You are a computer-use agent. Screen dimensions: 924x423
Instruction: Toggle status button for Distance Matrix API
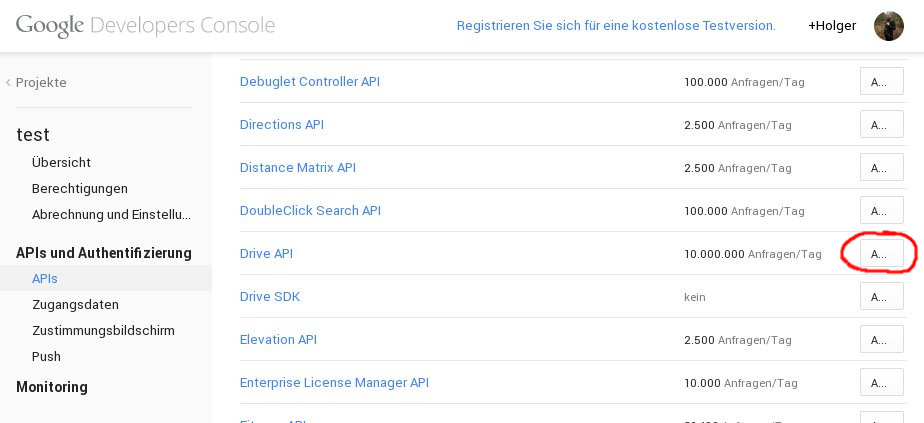tap(882, 167)
